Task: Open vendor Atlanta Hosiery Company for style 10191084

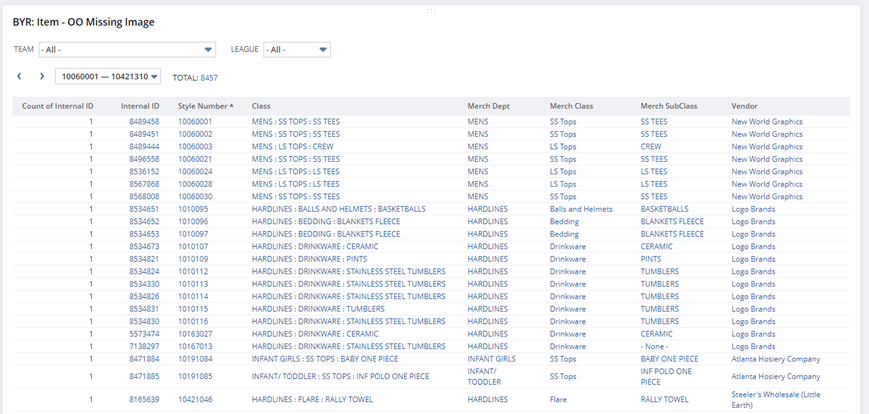Action: 776,359
